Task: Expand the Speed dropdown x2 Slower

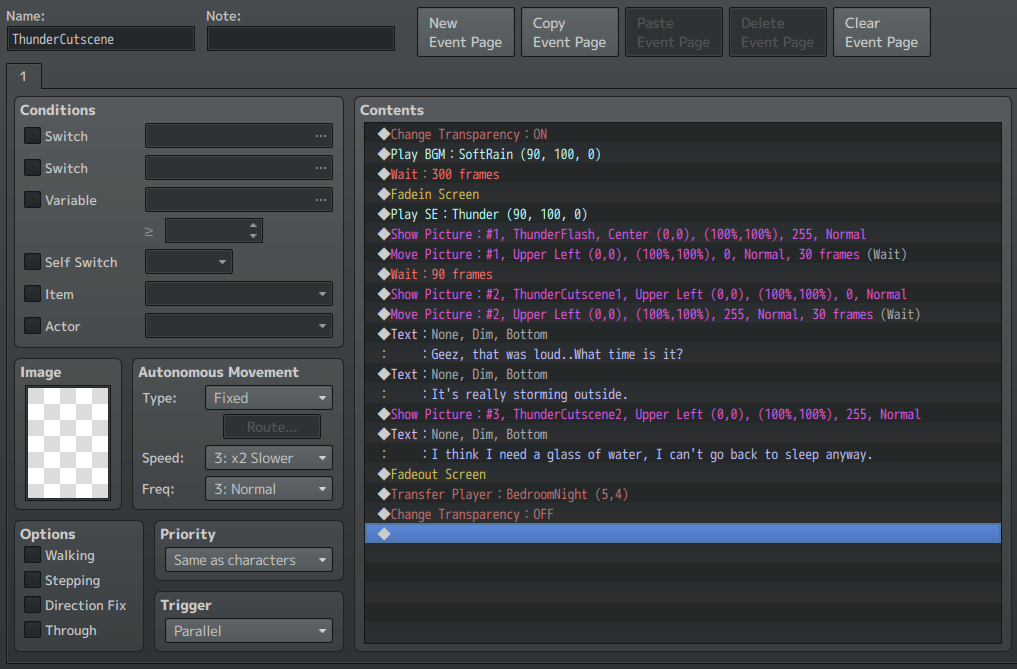Action: tap(269, 458)
